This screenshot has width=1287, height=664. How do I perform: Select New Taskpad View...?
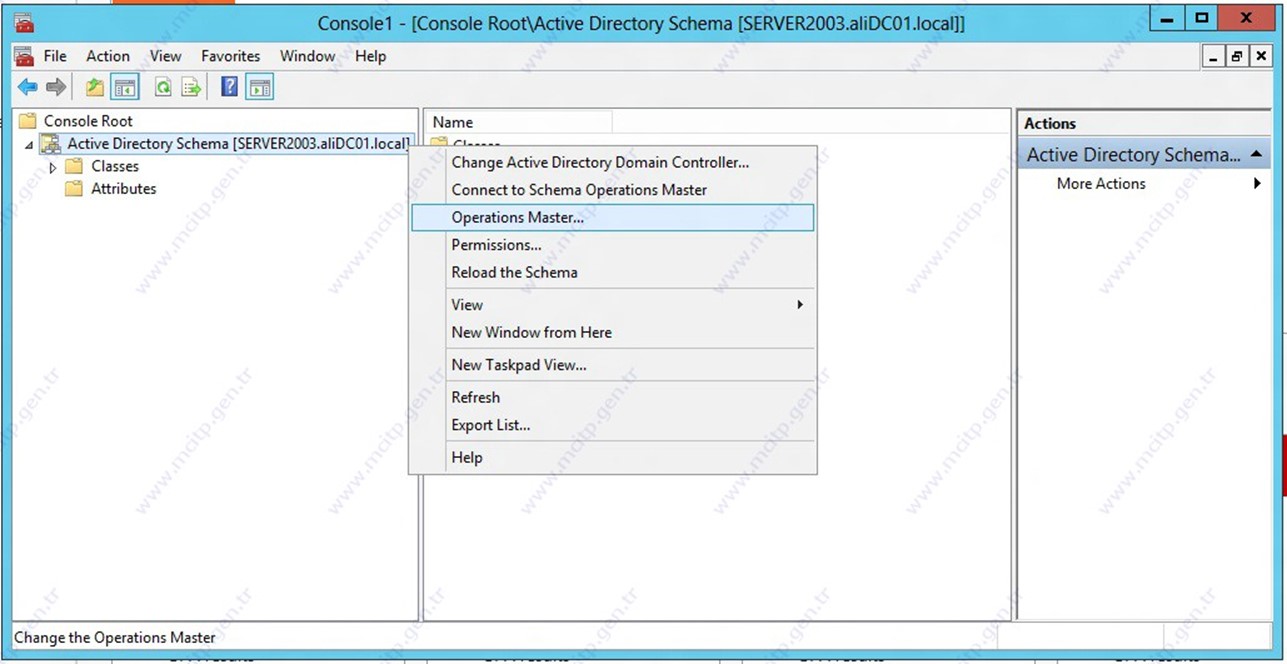pyautogui.click(x=614, y=365)
